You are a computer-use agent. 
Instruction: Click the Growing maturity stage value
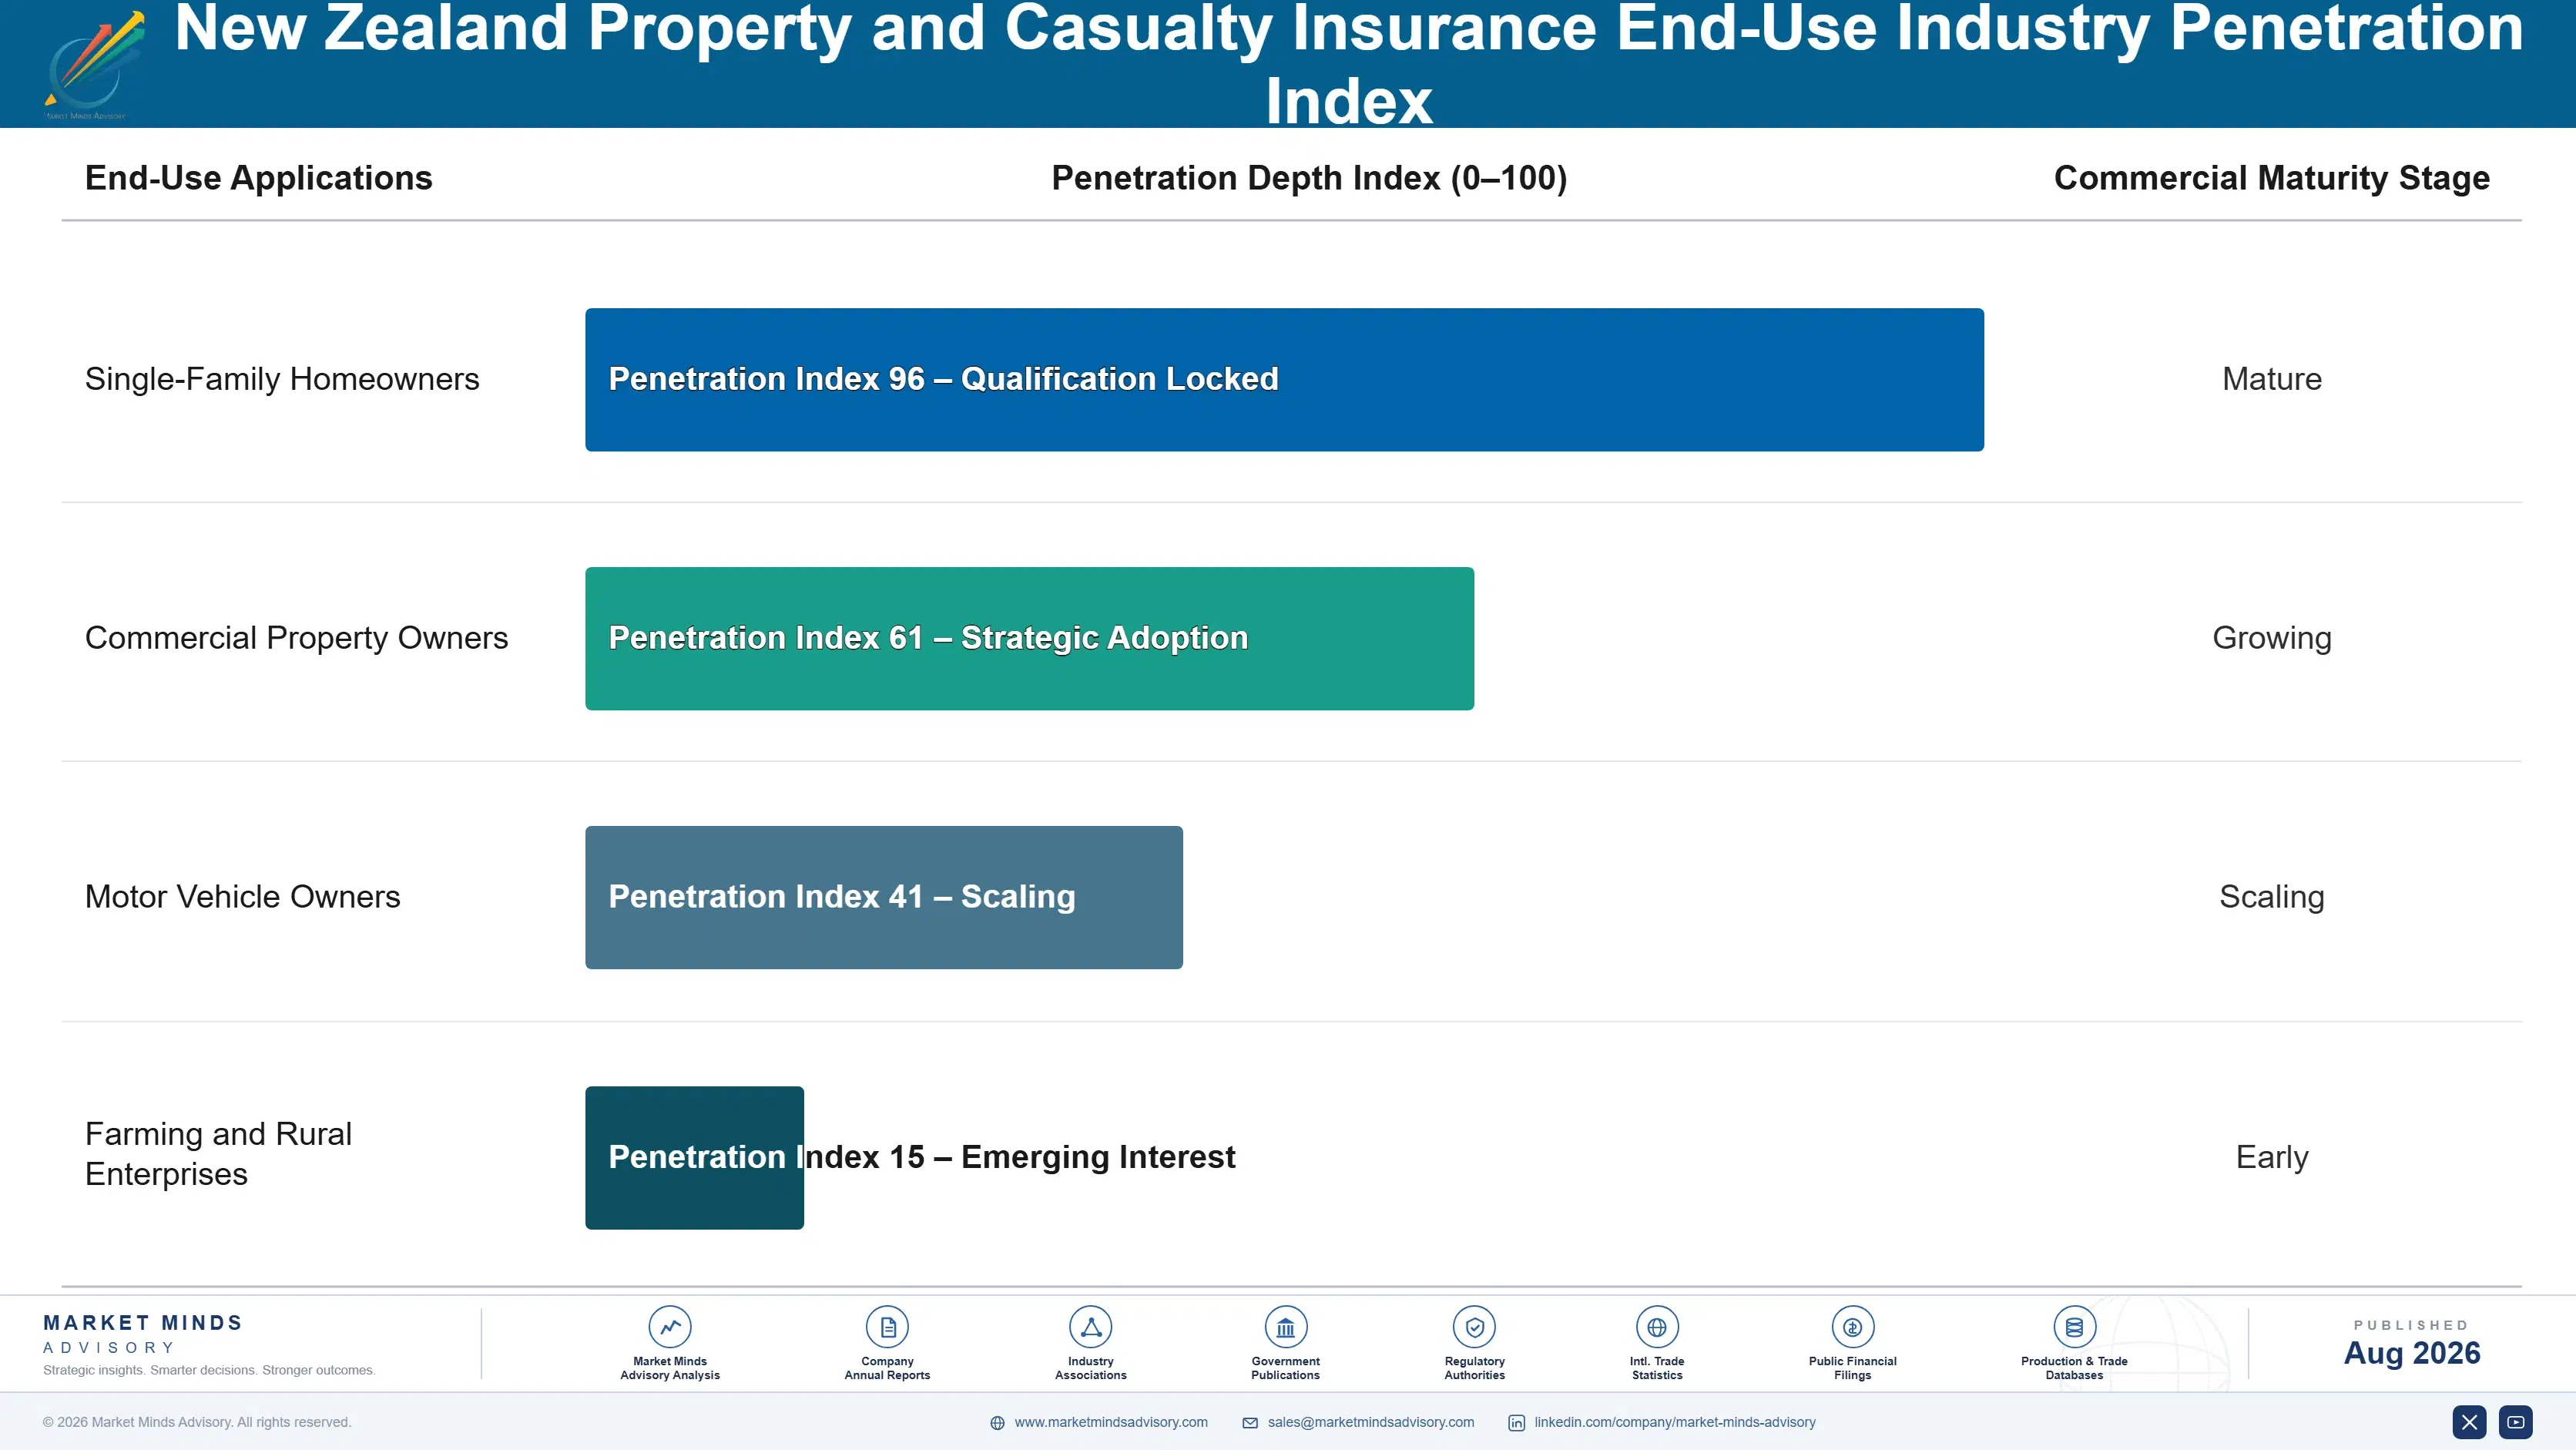(x=2271, y=638)
